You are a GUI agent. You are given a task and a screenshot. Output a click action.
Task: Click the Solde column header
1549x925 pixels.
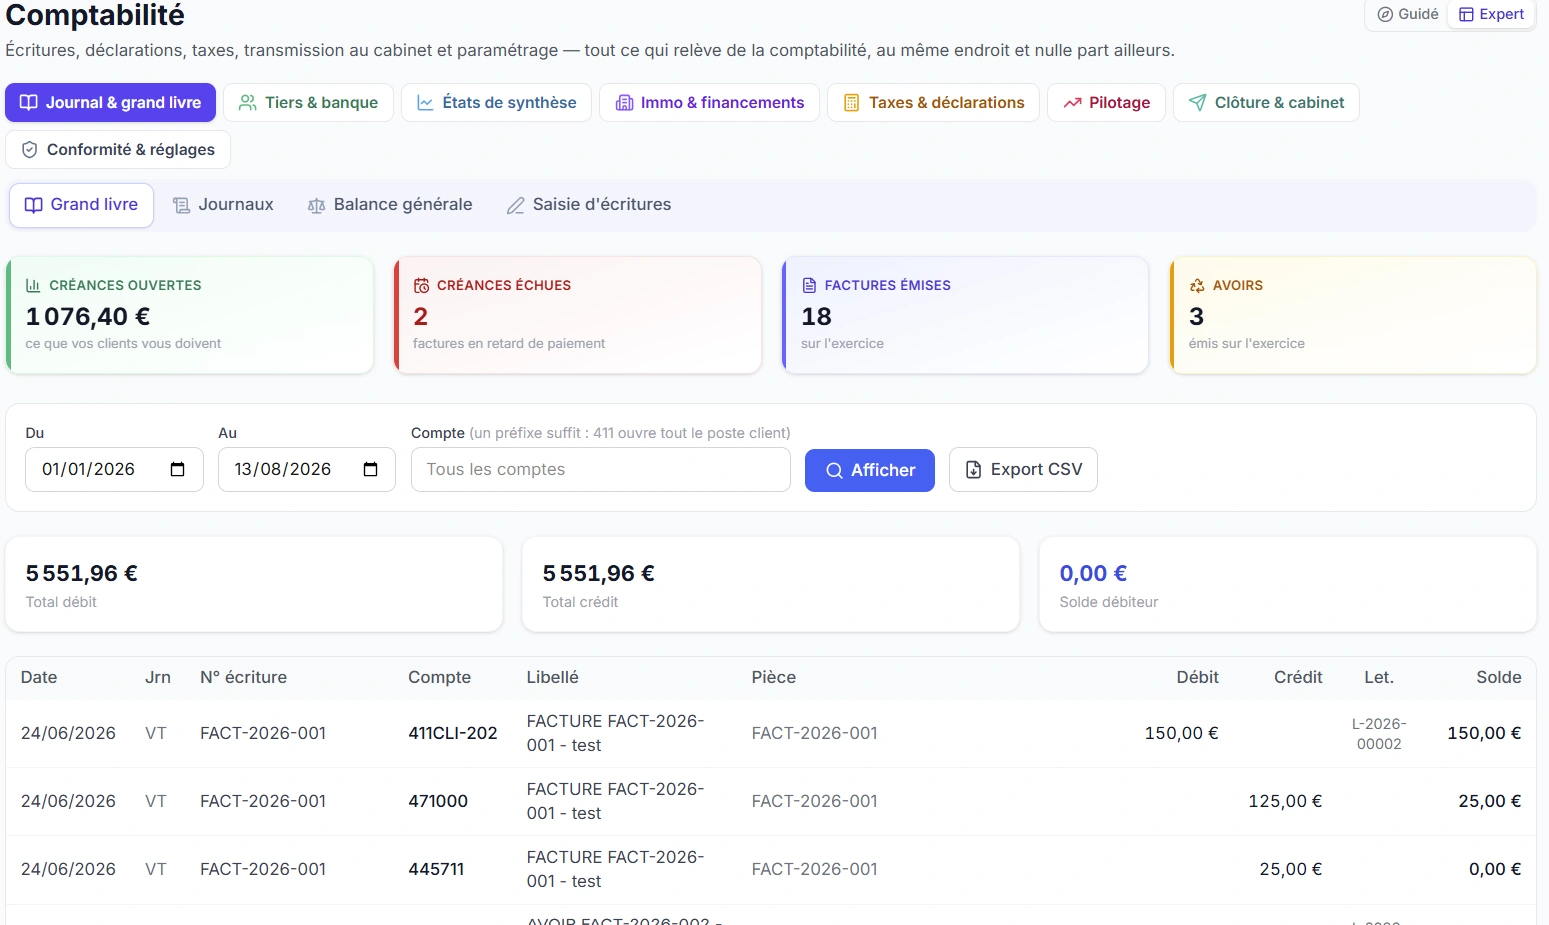coord(1499,677)
